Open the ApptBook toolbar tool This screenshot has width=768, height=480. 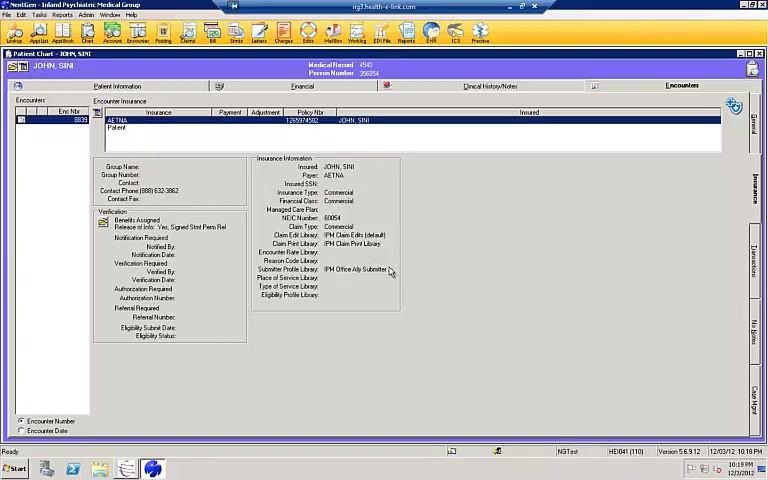63,33
